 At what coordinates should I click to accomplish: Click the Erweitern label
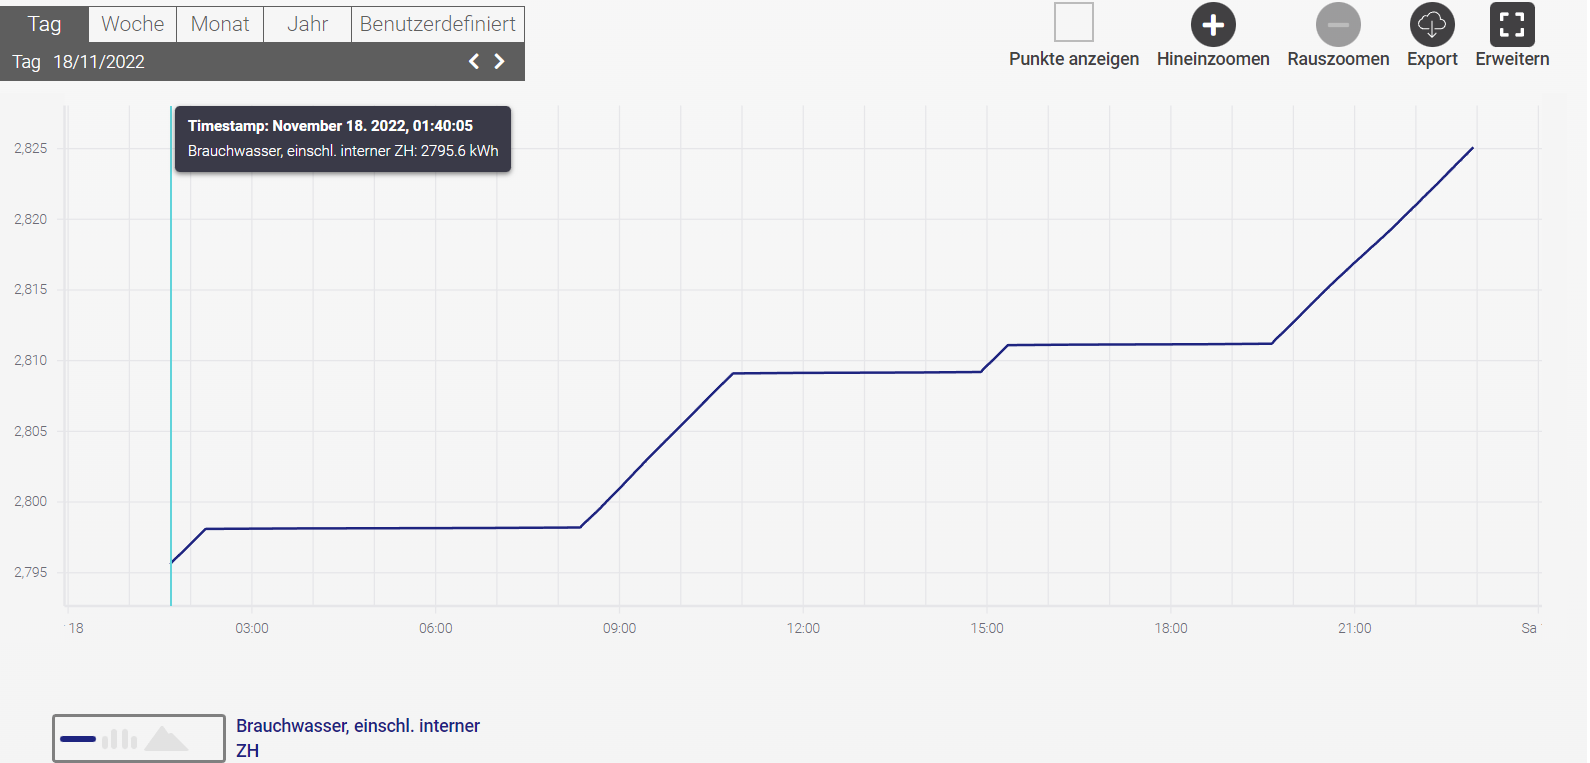click(x=1512, y=59)
